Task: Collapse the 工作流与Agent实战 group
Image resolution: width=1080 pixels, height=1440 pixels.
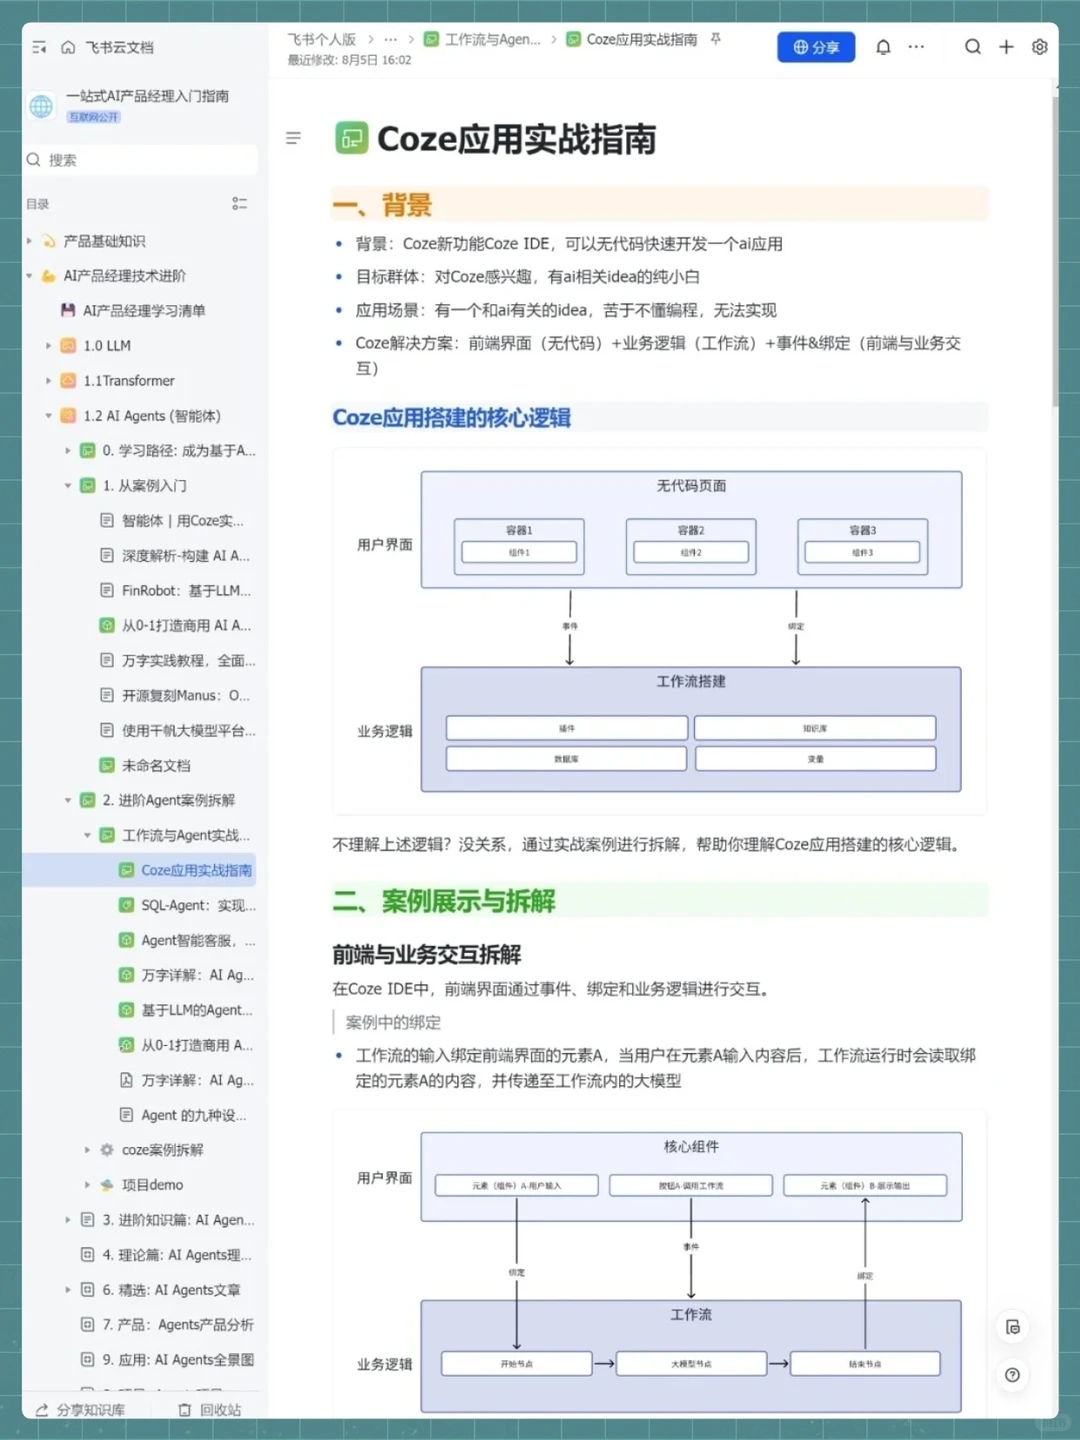Action: 87,834
